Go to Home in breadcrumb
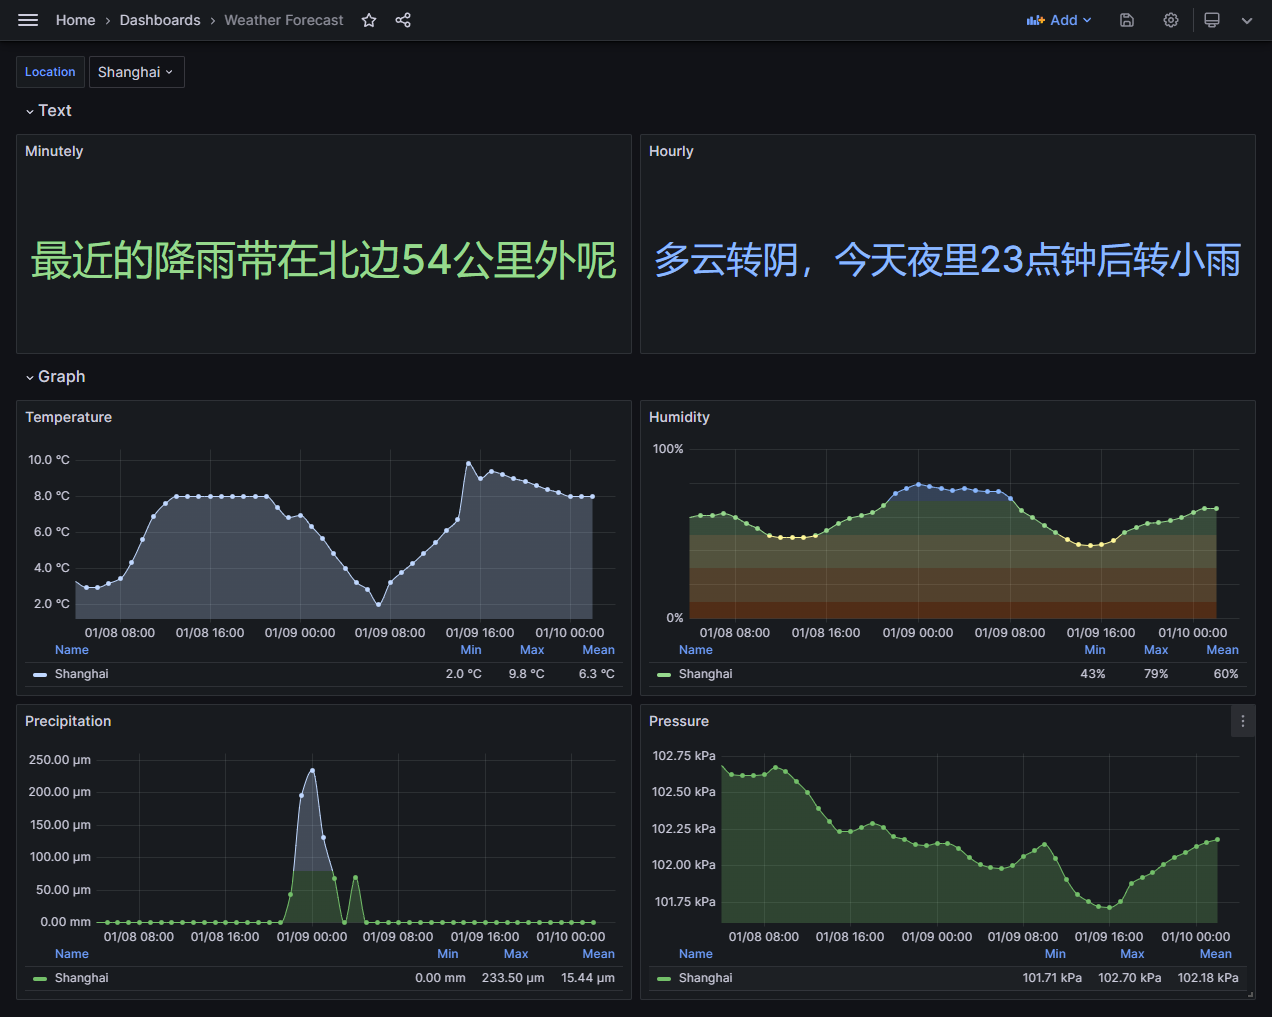The height and width of the screenshot is (1017, 1272). 76,20
